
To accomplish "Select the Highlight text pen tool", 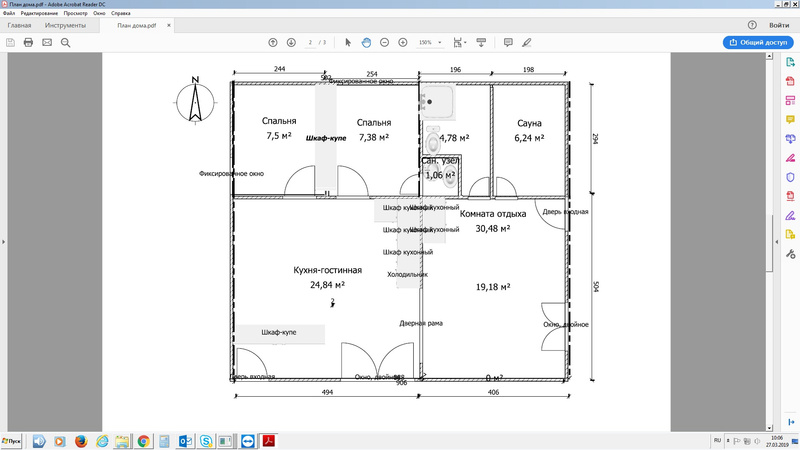I will 526,43.
